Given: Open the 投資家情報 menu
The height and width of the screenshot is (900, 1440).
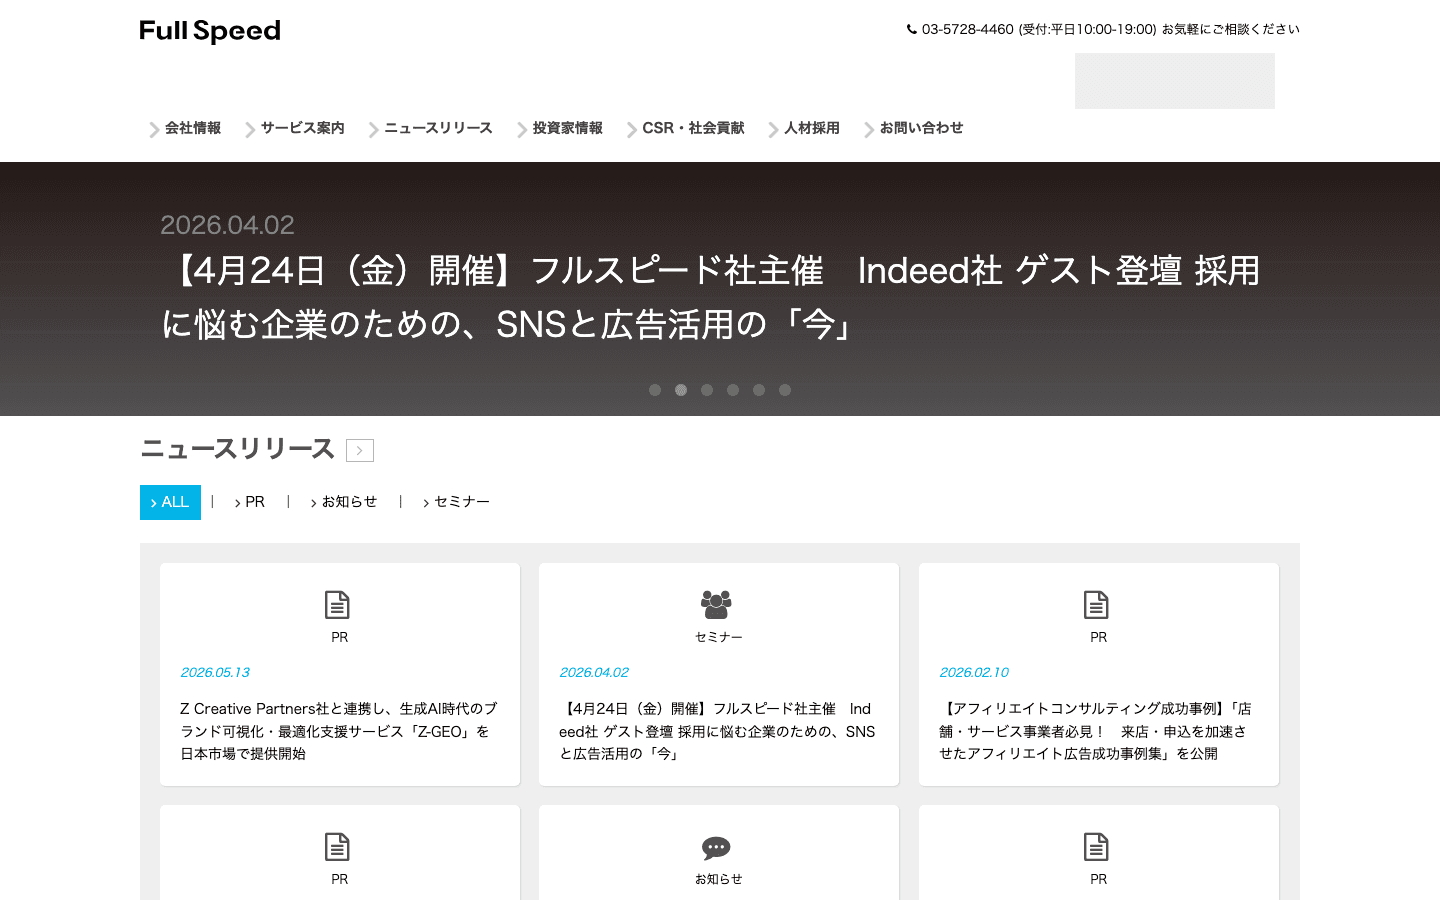Looking at the screenshot, I should [x=560, y=128].
